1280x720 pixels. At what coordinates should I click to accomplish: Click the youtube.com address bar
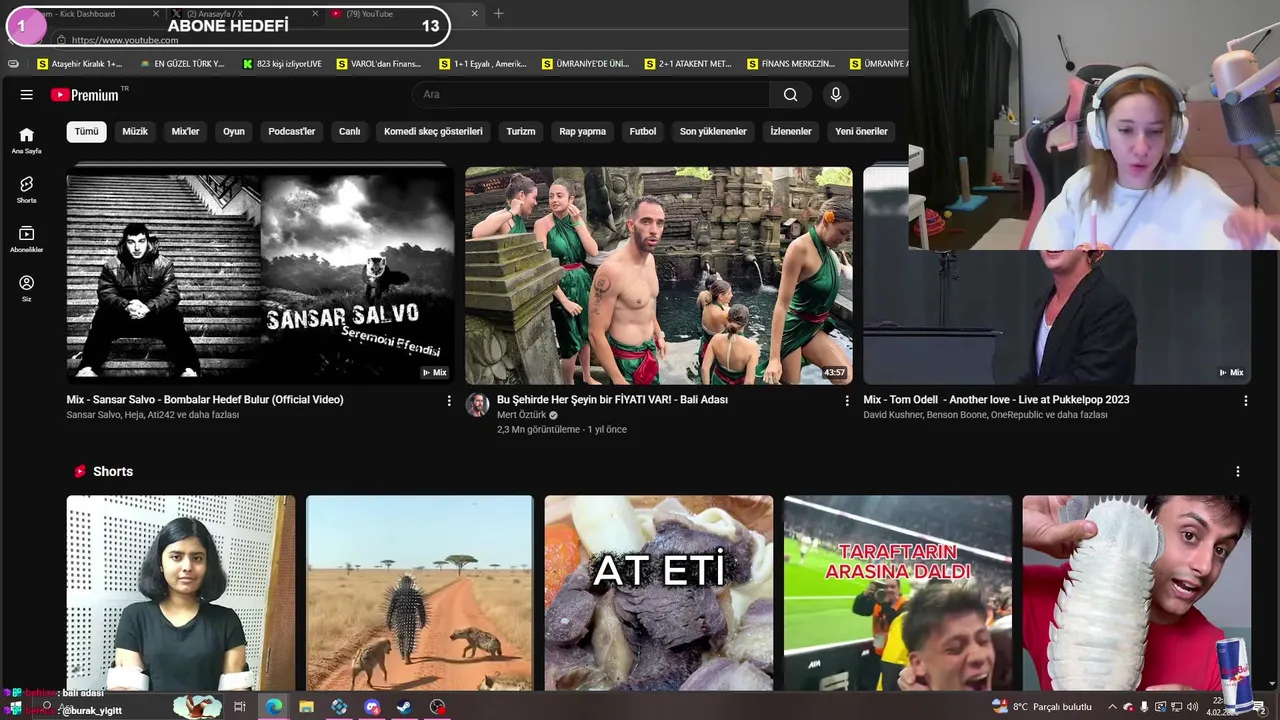(x=250, y=40)
